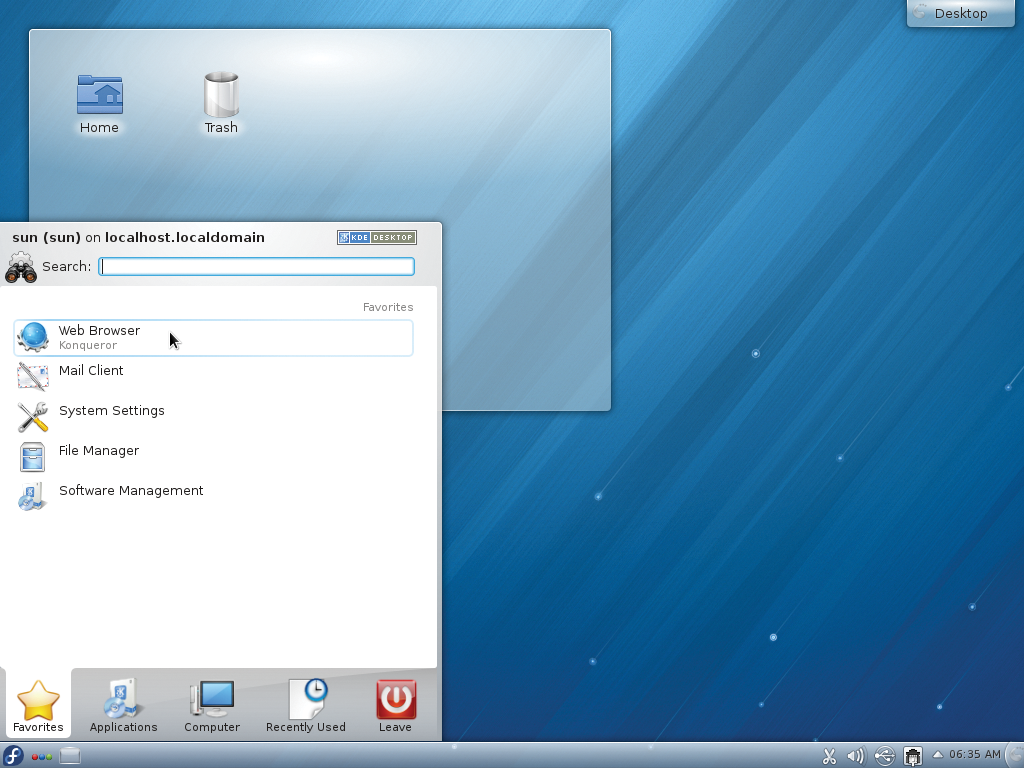Open System Settings from Favorites

click(111, 411)
